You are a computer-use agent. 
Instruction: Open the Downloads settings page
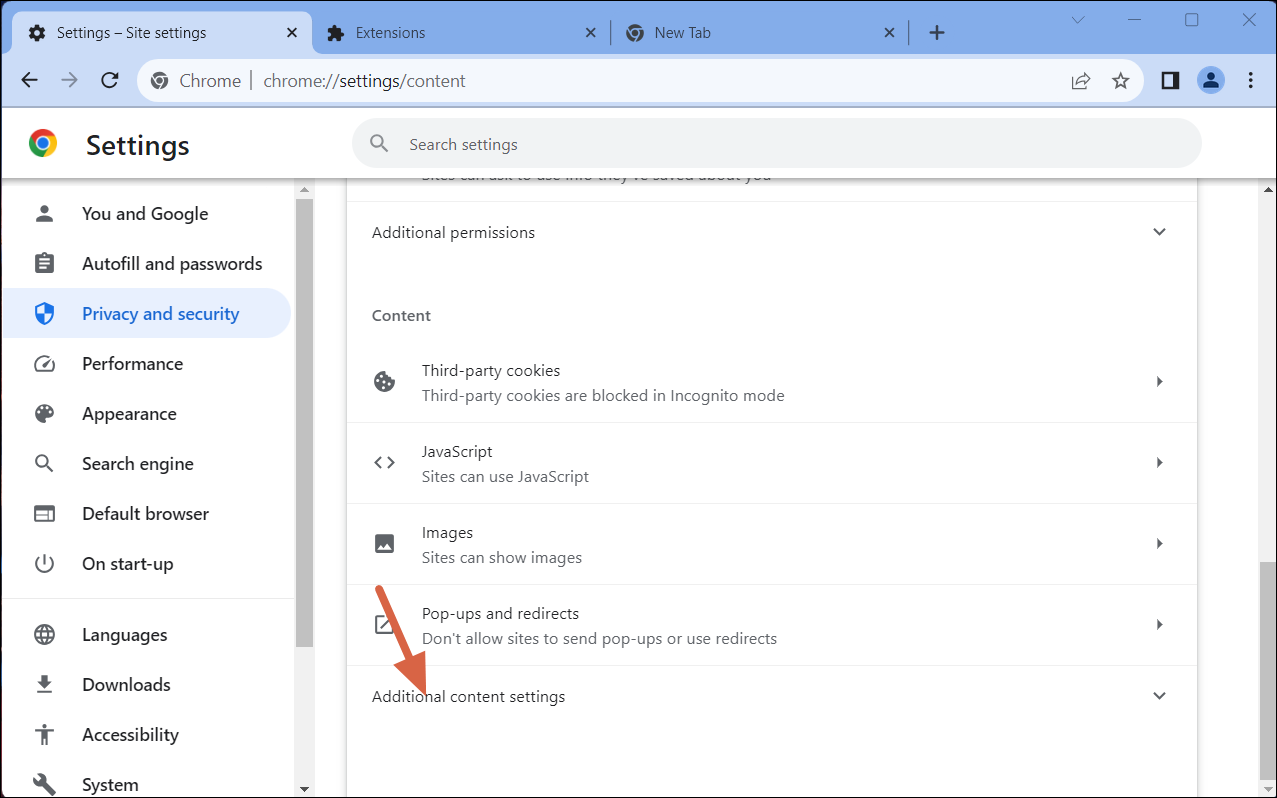tap(125, 684)
